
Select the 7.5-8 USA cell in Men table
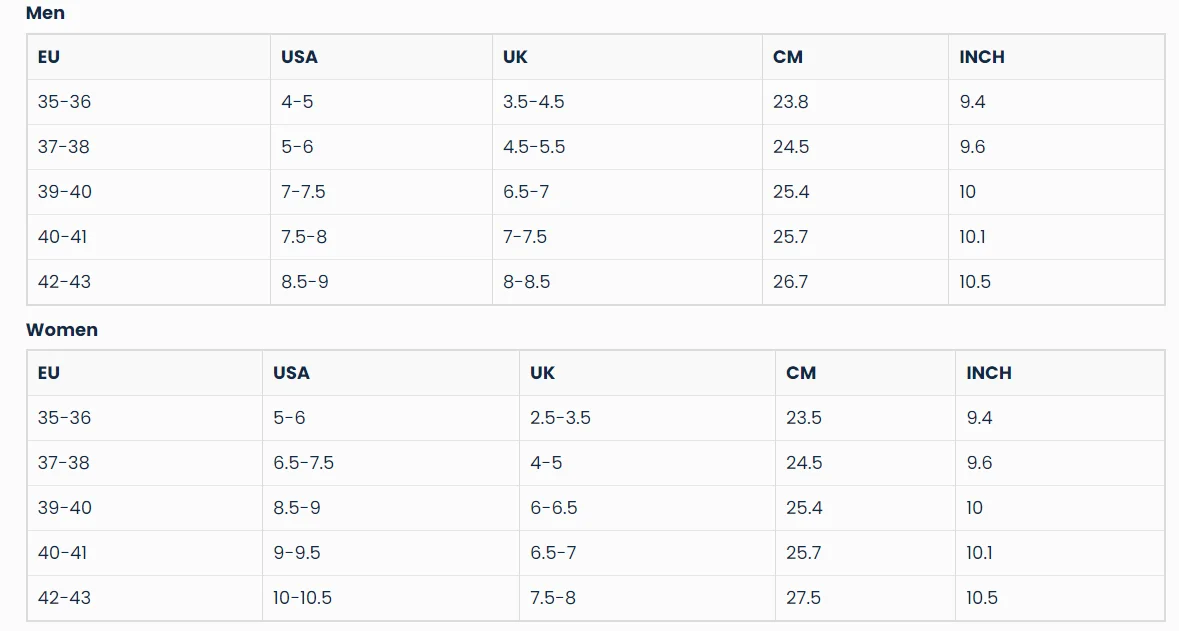(x=304, y=237)
